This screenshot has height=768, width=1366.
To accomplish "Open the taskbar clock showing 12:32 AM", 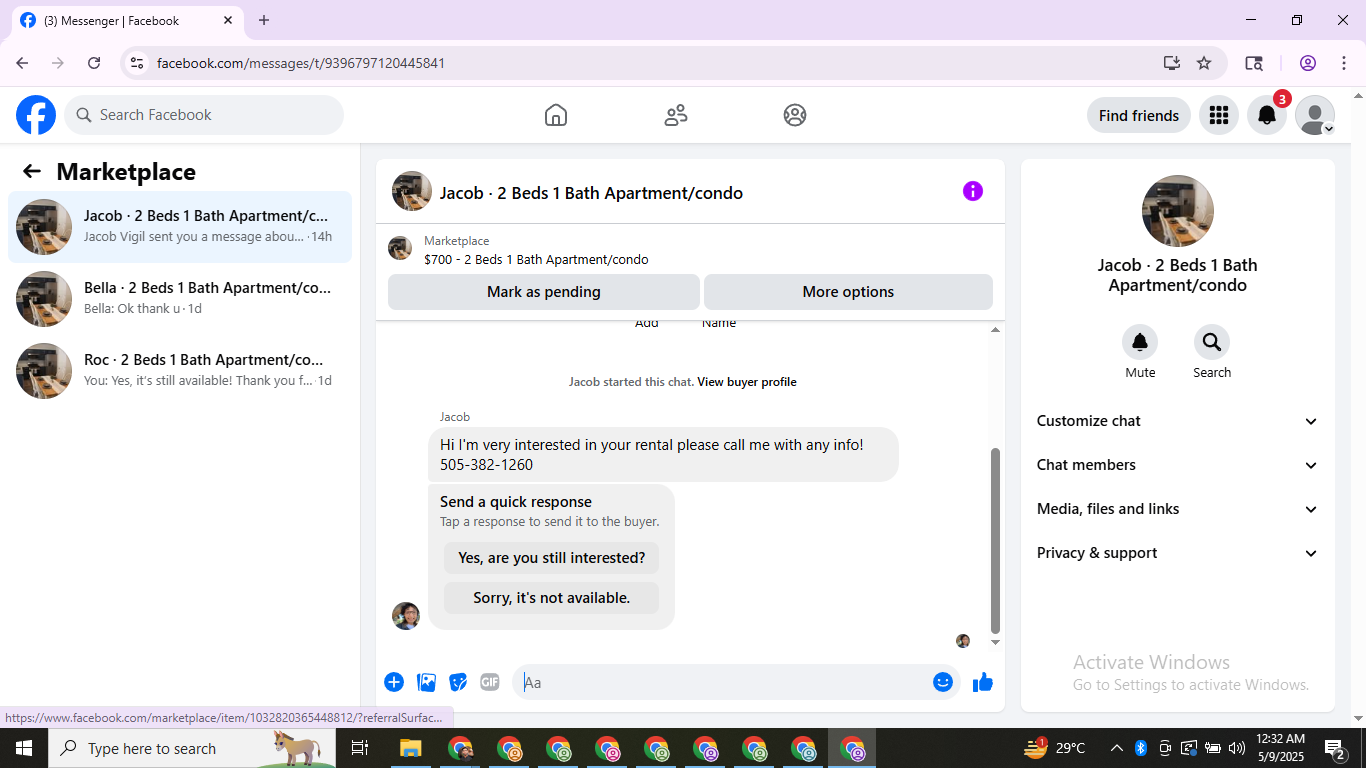I will [1281, 748].
